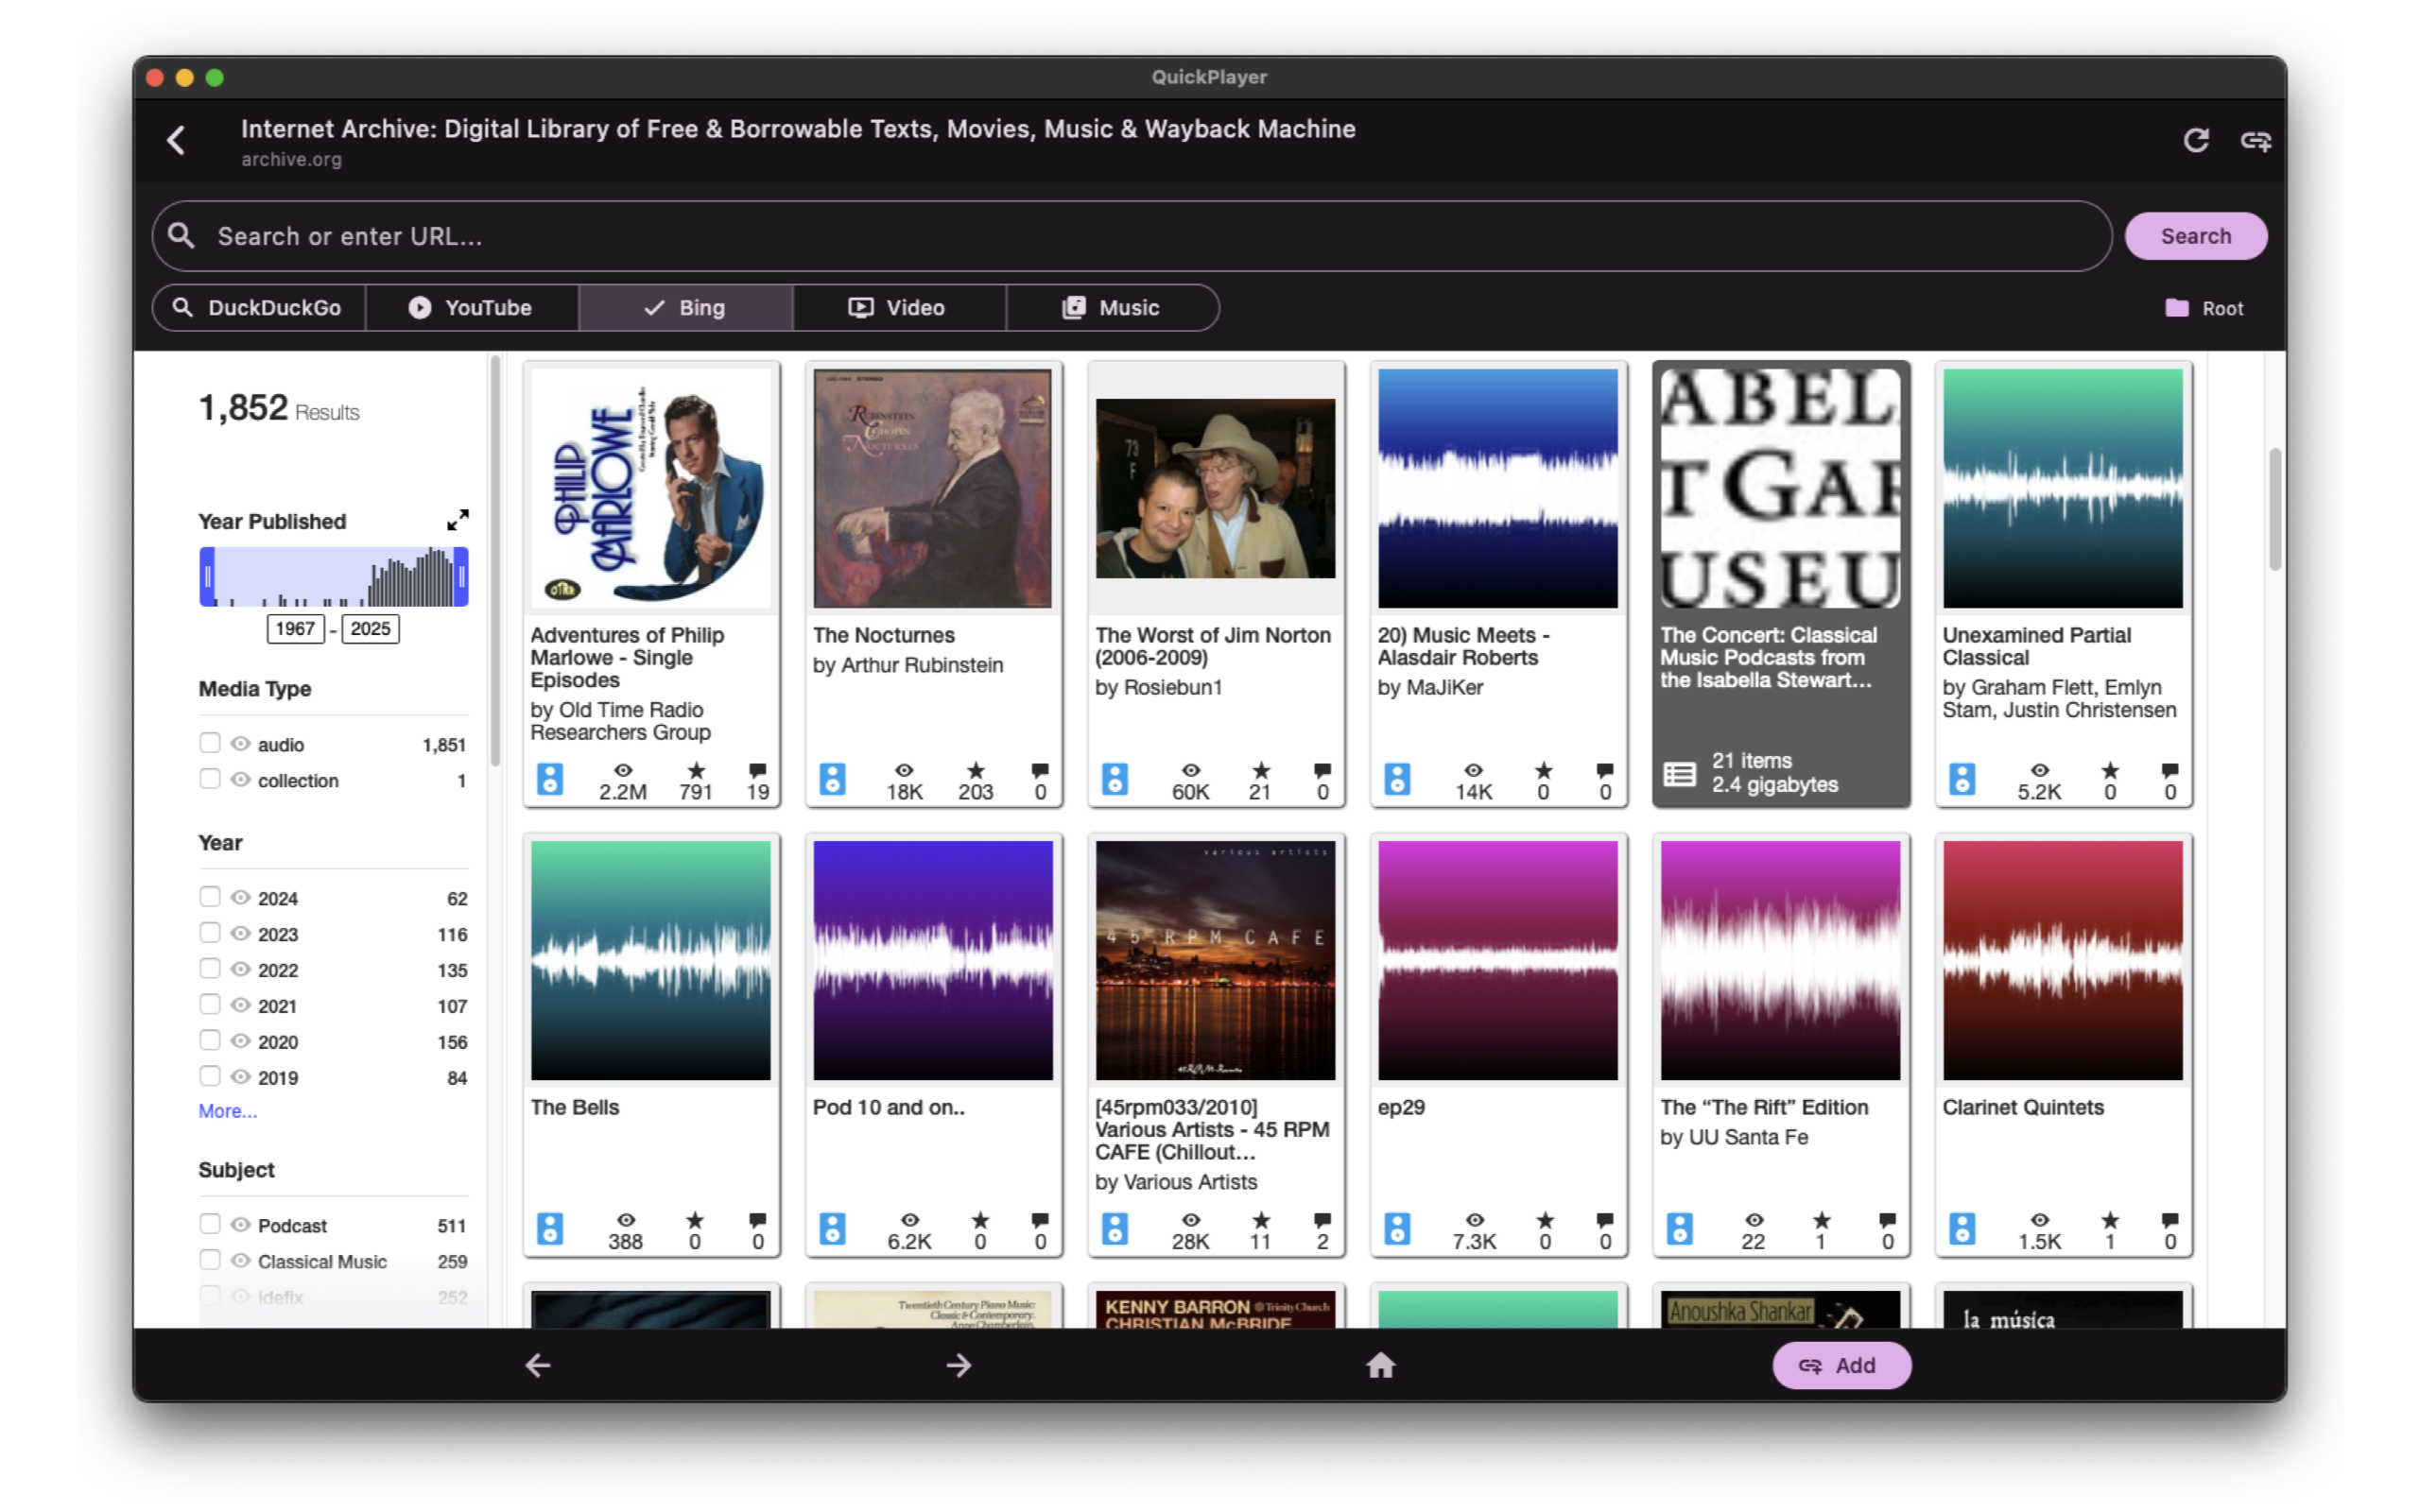Click the reload page icon
Screen dimensions: 2420x1512
2195,140
